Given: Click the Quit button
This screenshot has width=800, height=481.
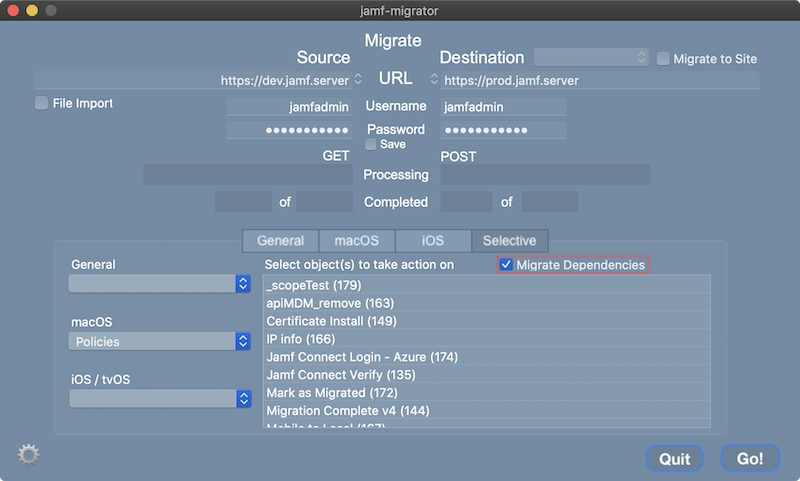Looking at the screenshot, I should (674, 459).
